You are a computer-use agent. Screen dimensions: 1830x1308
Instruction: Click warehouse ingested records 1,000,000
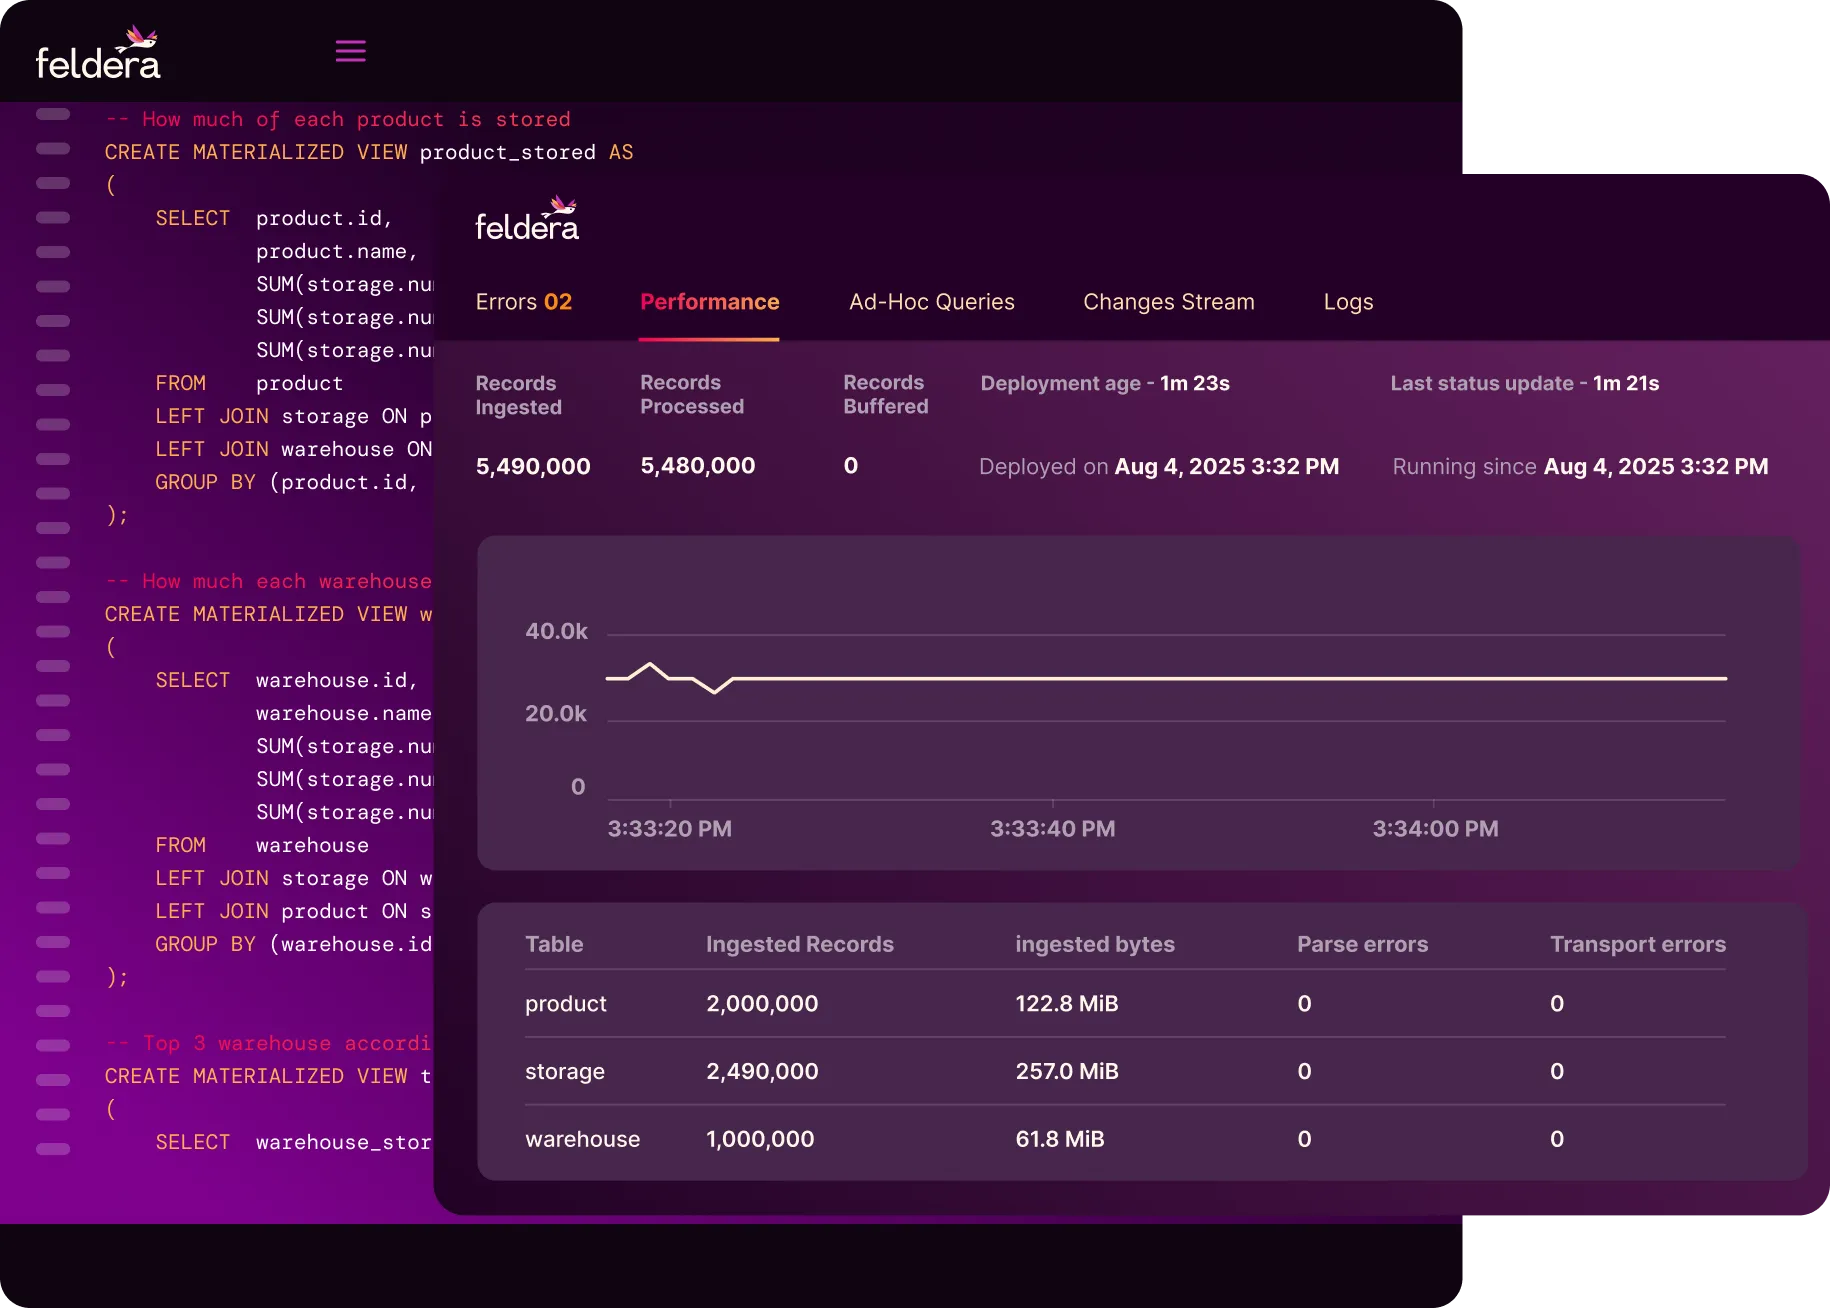[760, 1139]
